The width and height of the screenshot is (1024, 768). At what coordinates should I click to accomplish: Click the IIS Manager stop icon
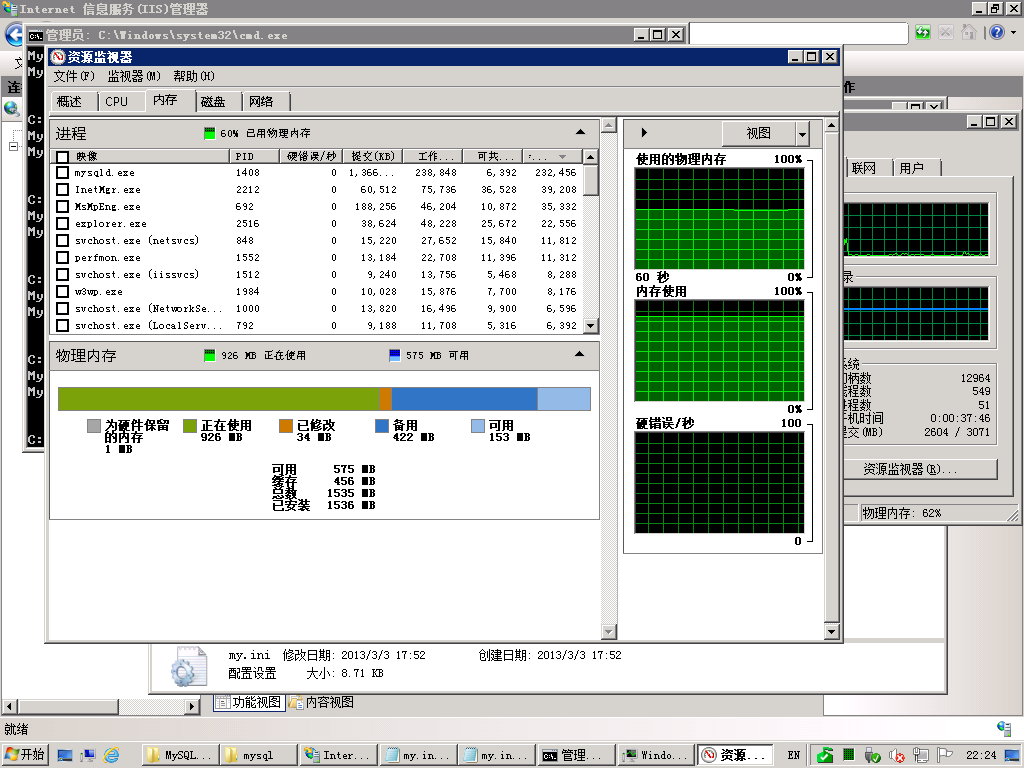[x=946, y=33]
